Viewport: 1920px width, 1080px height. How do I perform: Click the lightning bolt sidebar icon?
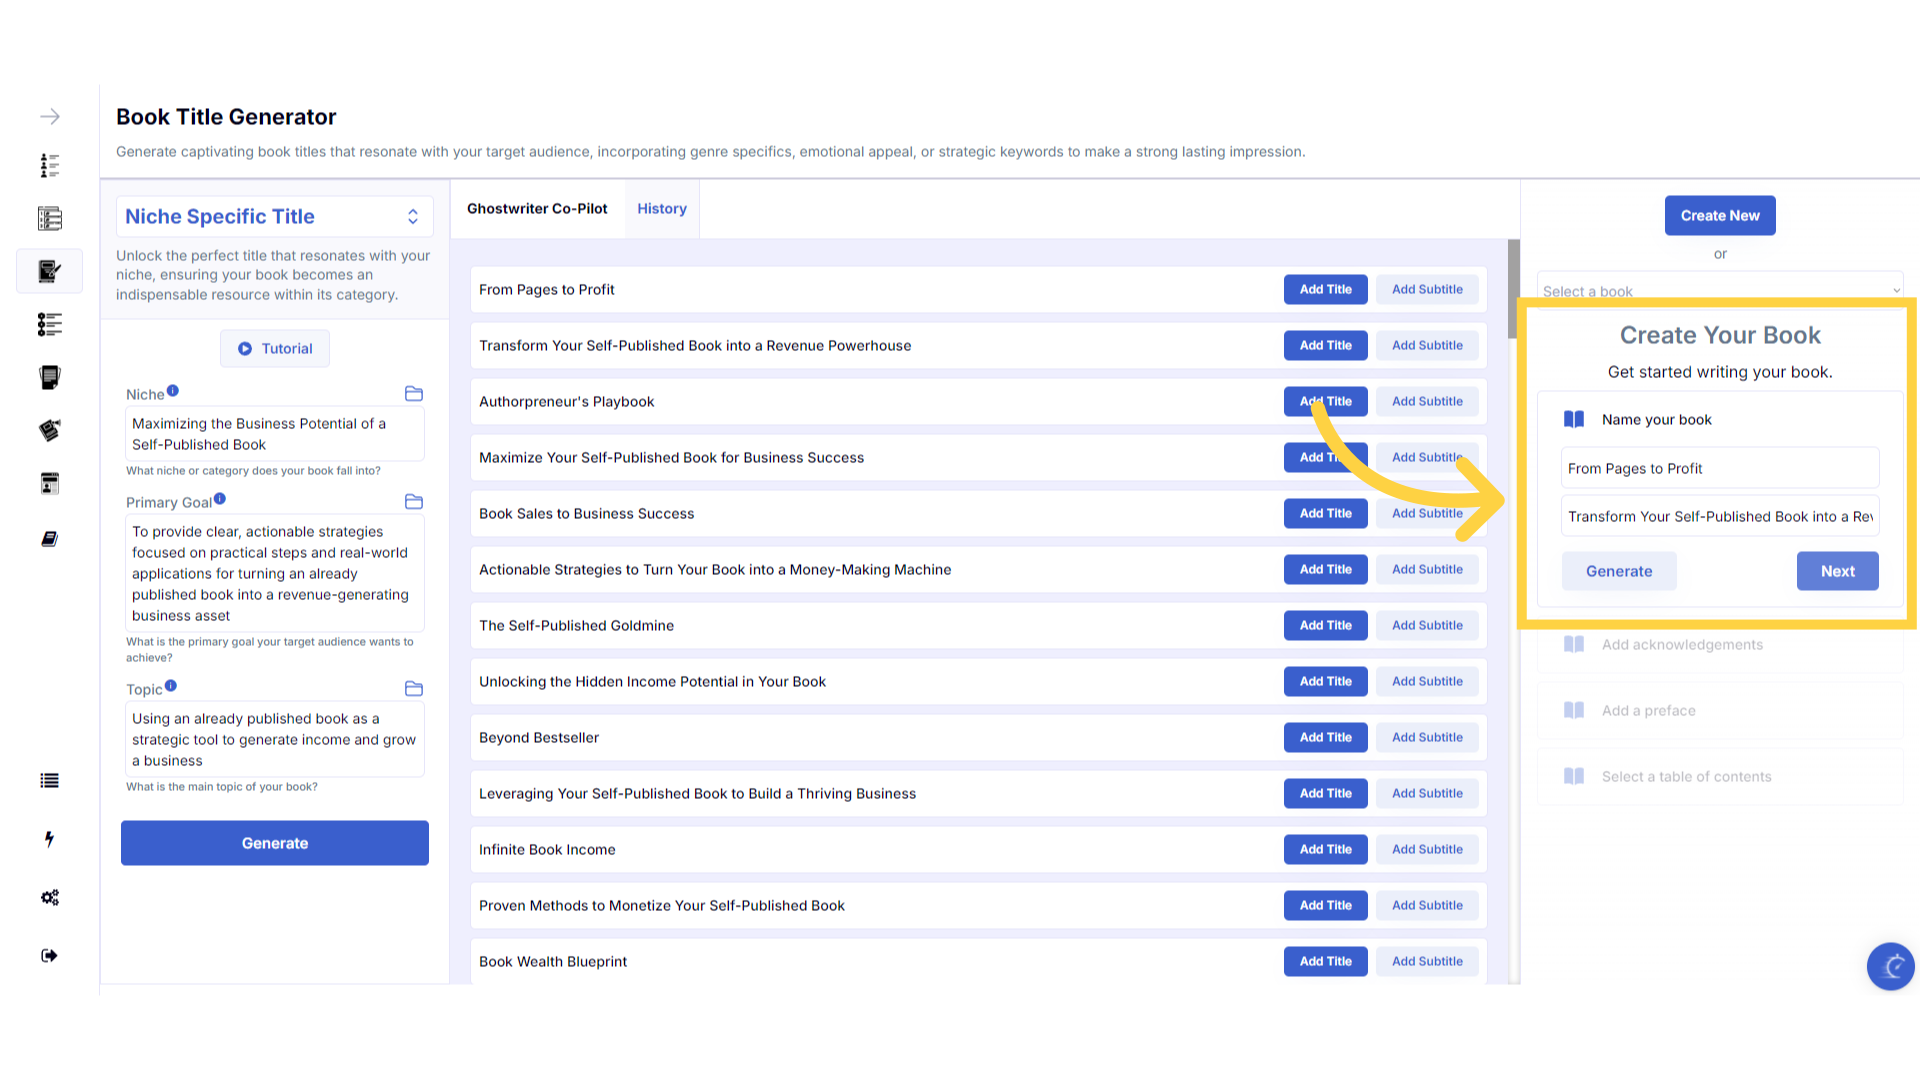tap(49, 839)
